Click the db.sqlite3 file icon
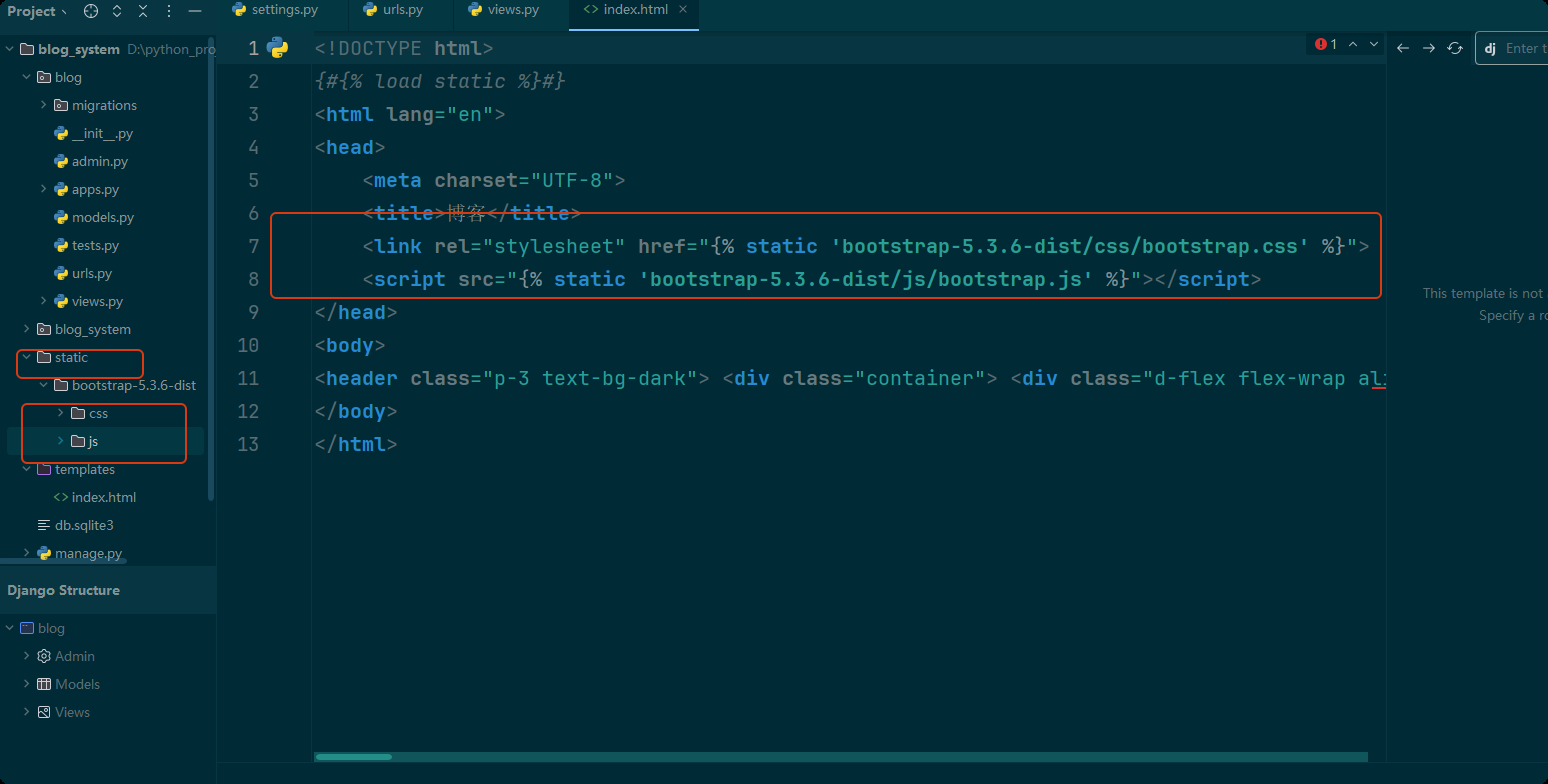The height and width of the screenshot is (784, 1548). click(44, 525)
